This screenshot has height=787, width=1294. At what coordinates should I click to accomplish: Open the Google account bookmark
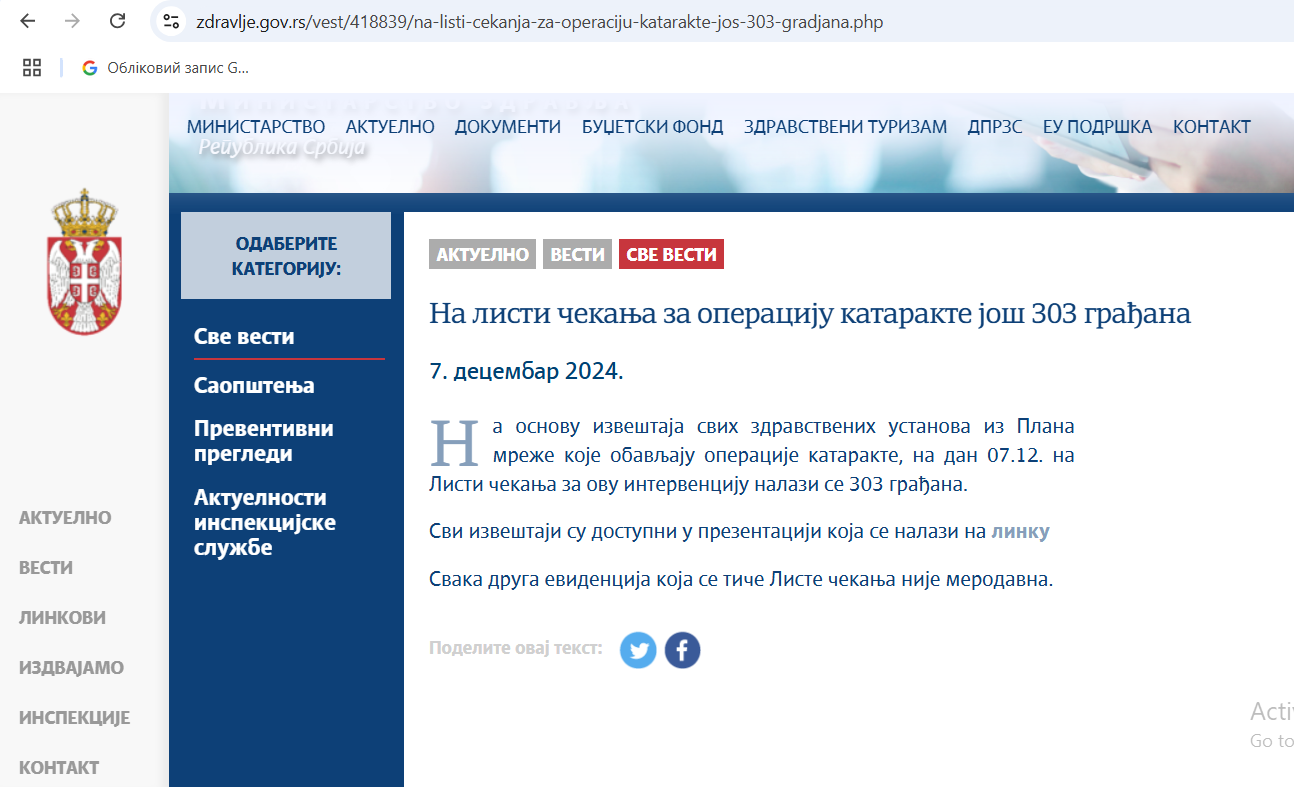point(166,68)
